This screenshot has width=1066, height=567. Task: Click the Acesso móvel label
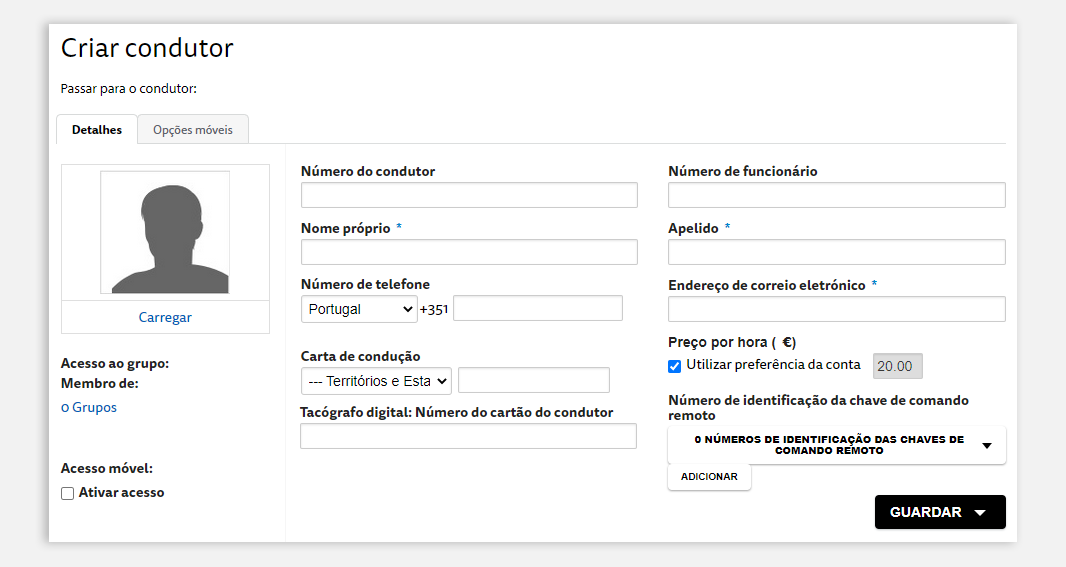click(107, 468)
